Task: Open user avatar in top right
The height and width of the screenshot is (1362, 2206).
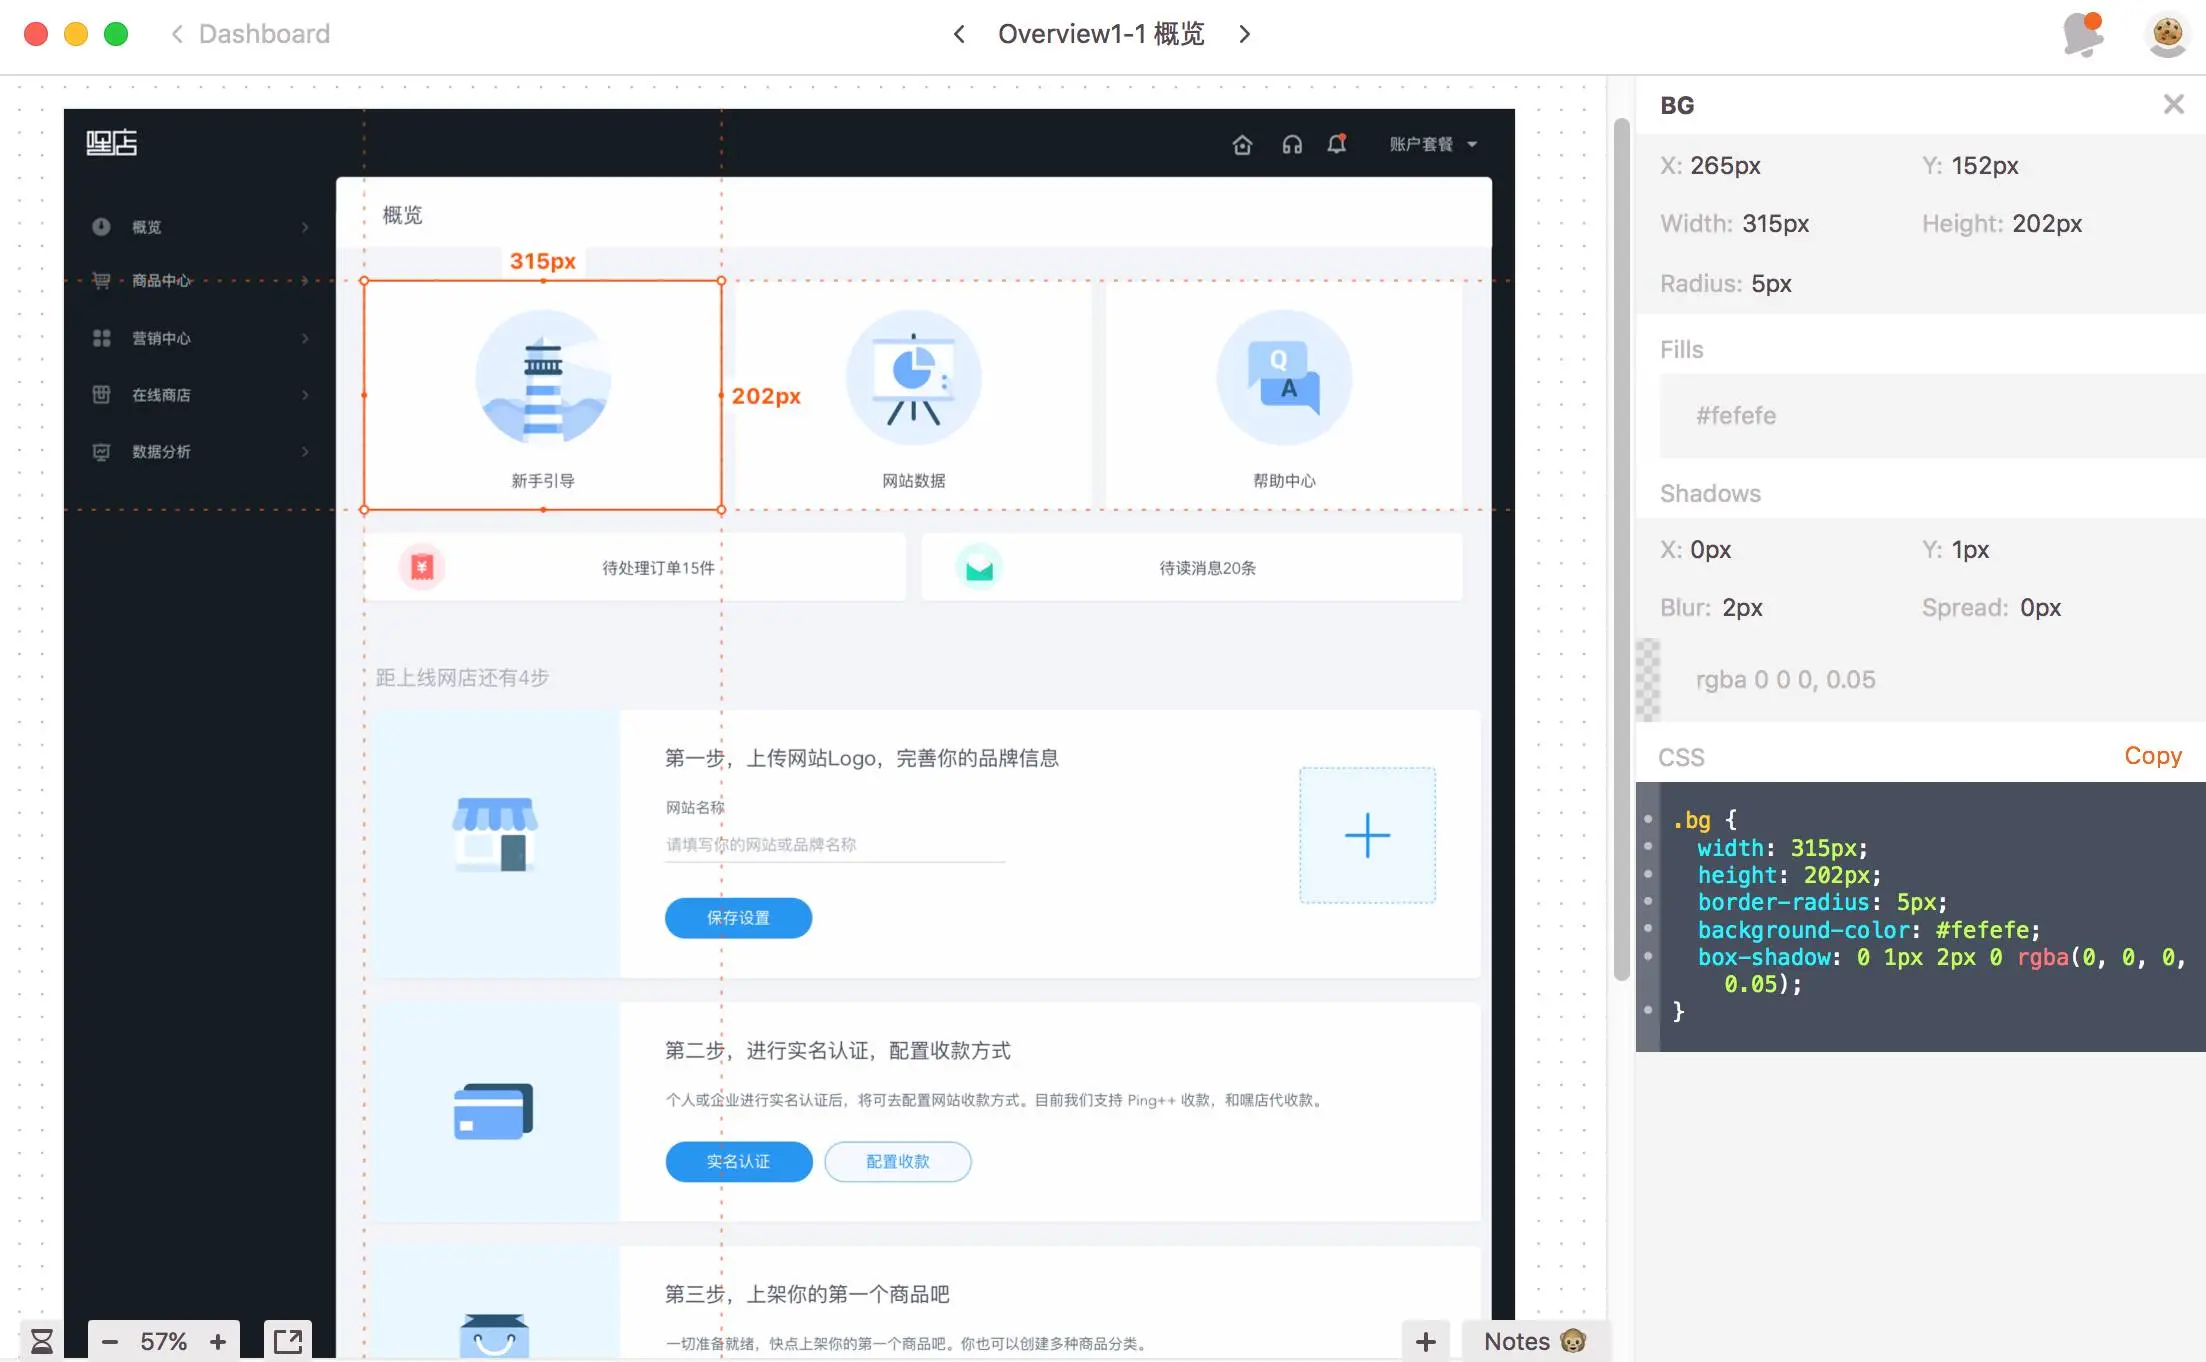Action: click(x=2167, y=34)
